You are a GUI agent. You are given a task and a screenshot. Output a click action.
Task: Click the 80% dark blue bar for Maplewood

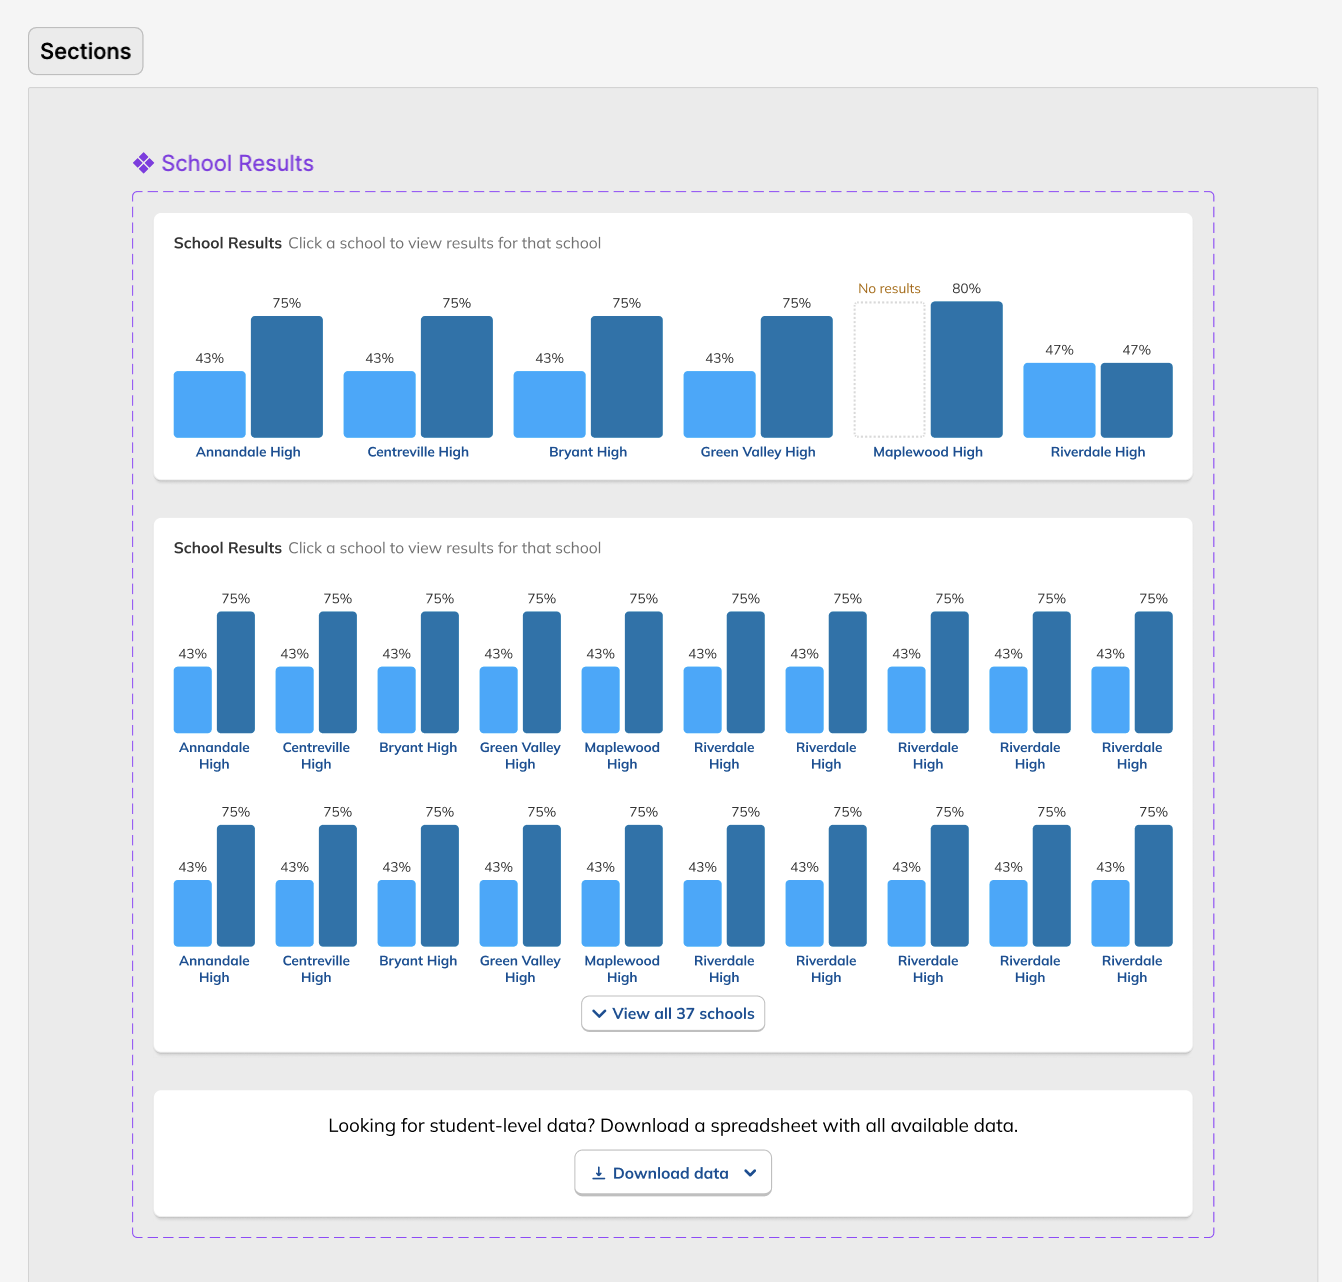[966, 370]
